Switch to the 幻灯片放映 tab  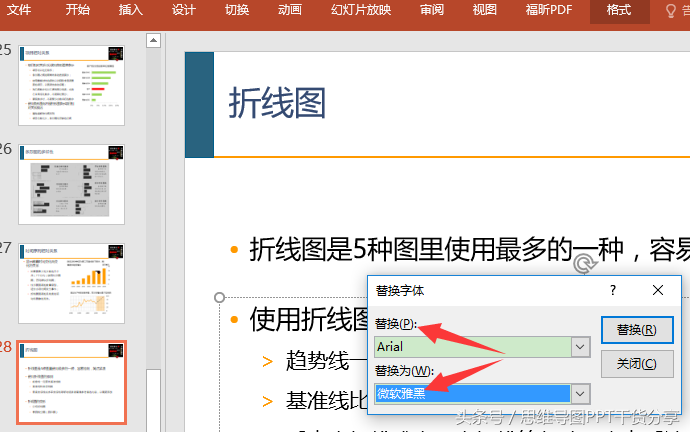361,10
